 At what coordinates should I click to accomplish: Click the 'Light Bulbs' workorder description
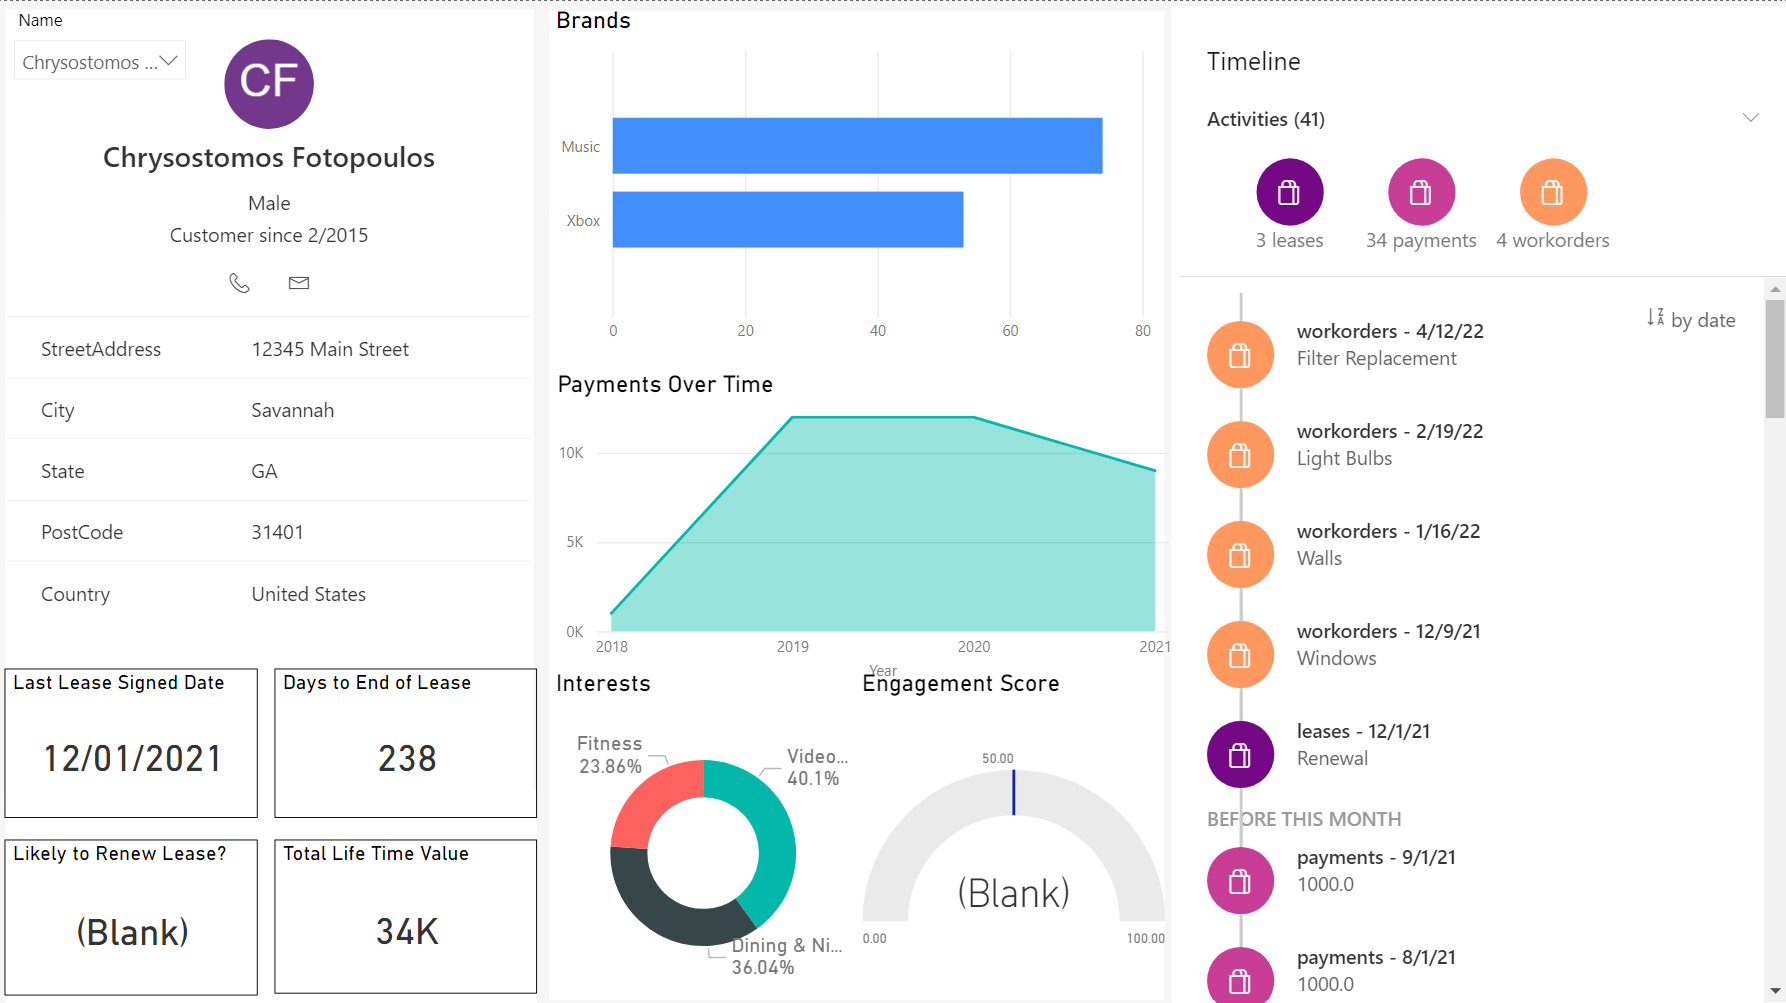pos(1344,458)
